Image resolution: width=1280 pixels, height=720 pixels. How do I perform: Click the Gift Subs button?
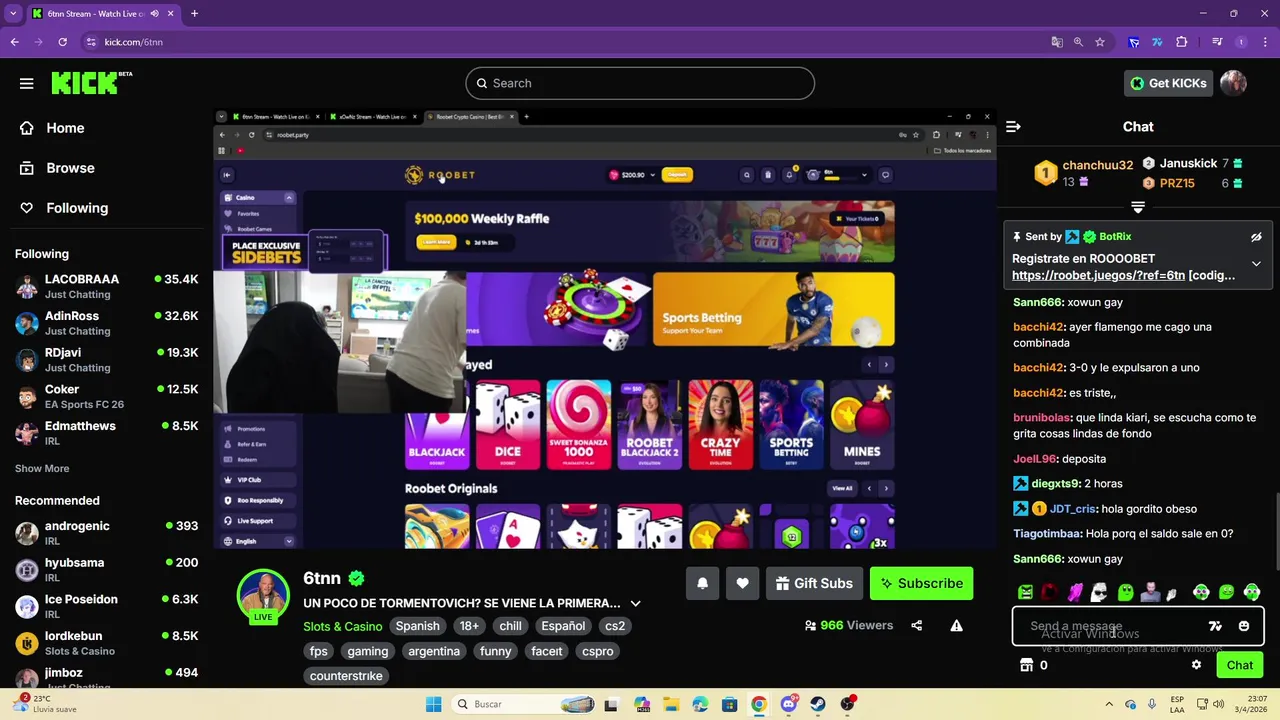pyautogui.click(x=814, y=583)
